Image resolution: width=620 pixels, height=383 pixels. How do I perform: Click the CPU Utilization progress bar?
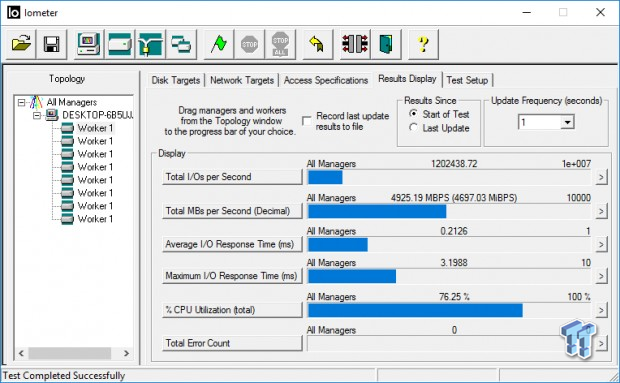tap(449, 310)
